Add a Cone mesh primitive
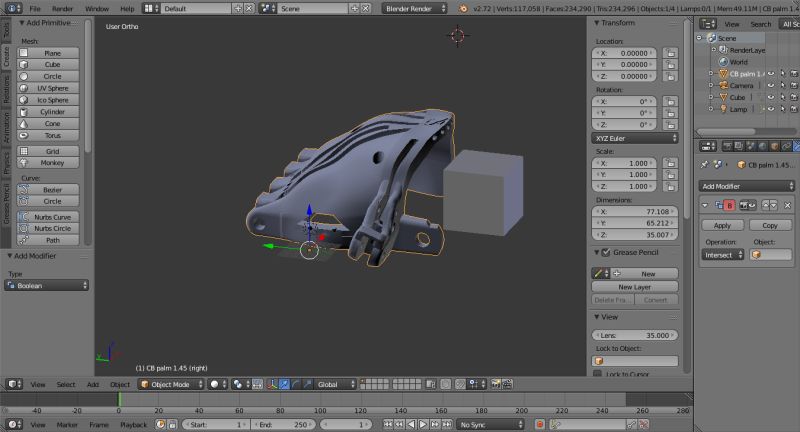Viewport: 800px width, 432px height. pyautogui.click(x=48, y=124)
